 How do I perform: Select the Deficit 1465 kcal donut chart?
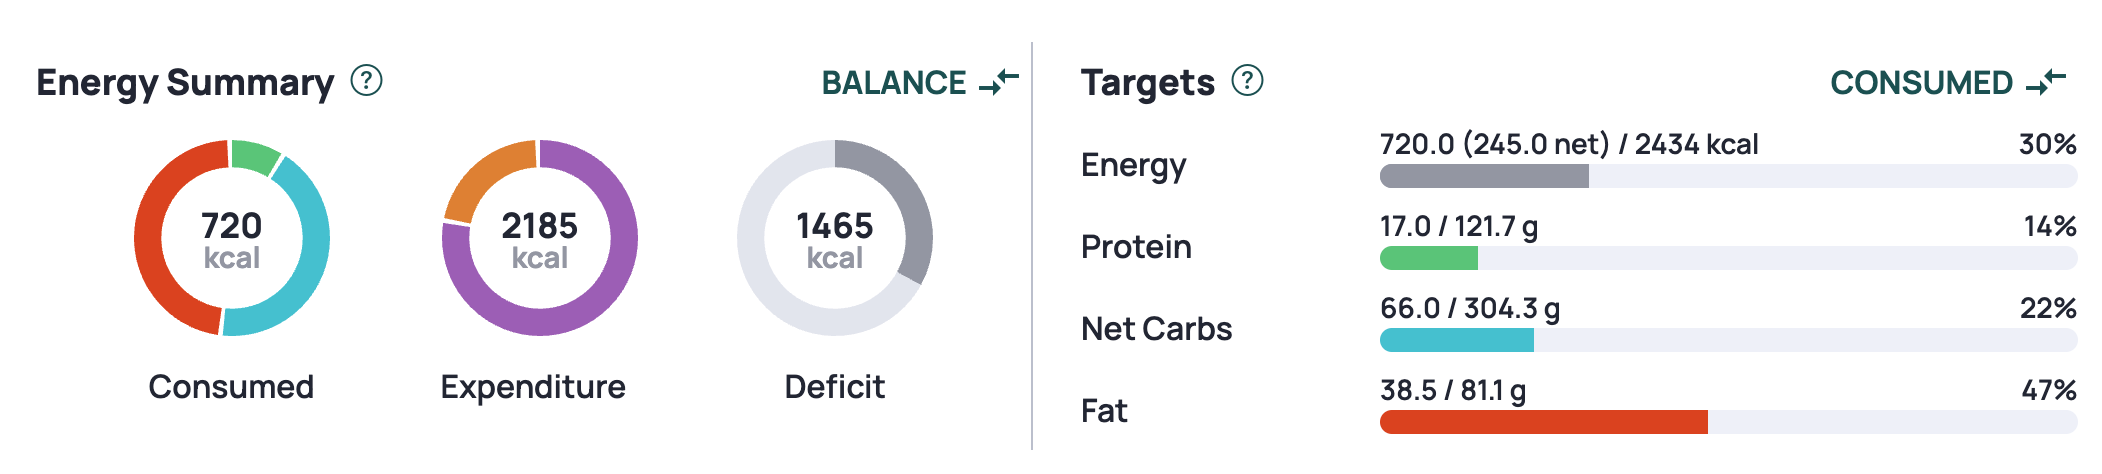click(835, 238)
